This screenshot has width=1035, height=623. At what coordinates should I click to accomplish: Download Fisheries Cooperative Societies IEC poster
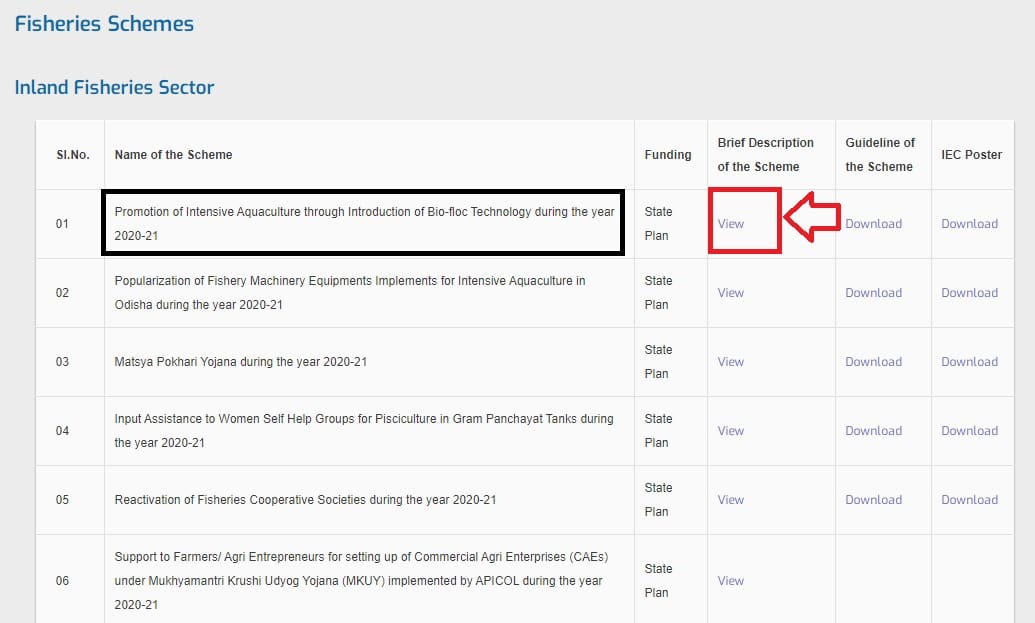pyautogui.click(x=969, y=500)
